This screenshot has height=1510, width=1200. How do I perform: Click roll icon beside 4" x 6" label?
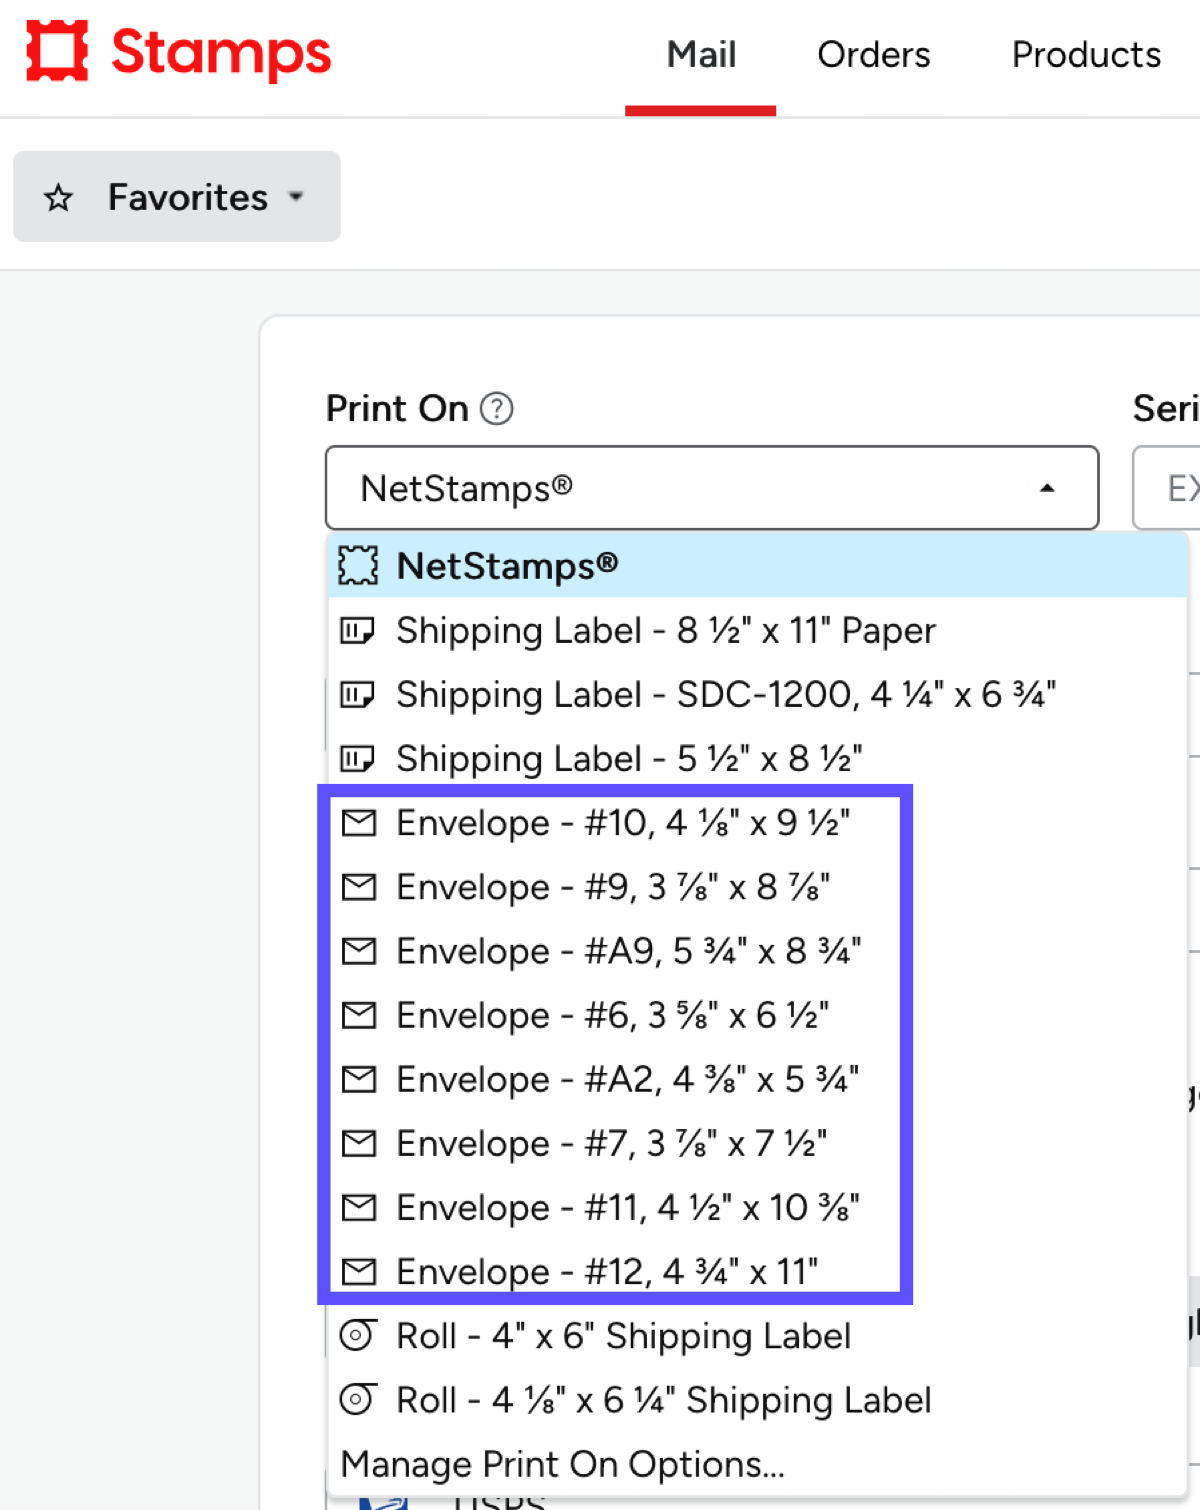click(357, 1335)
